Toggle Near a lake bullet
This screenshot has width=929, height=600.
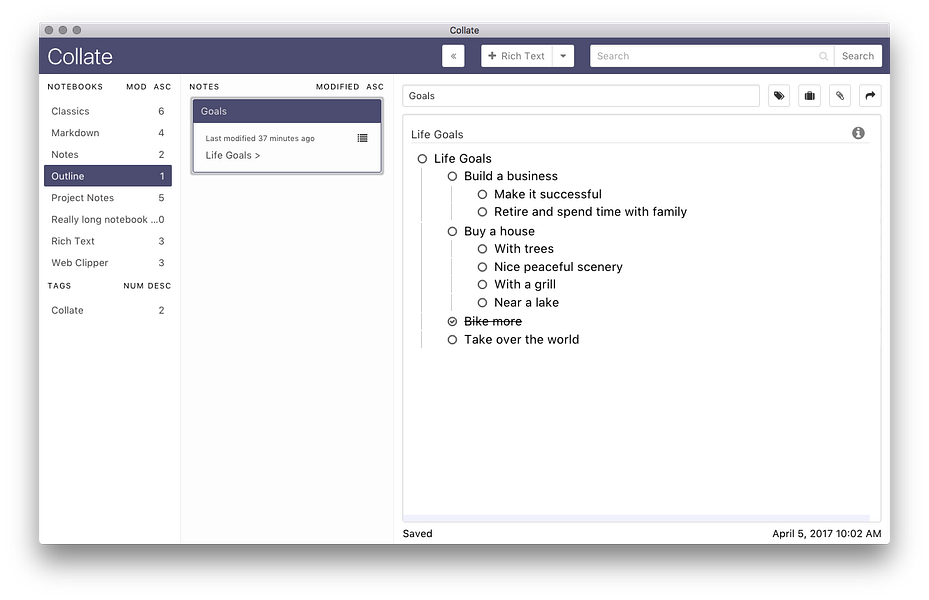(482, 302)
